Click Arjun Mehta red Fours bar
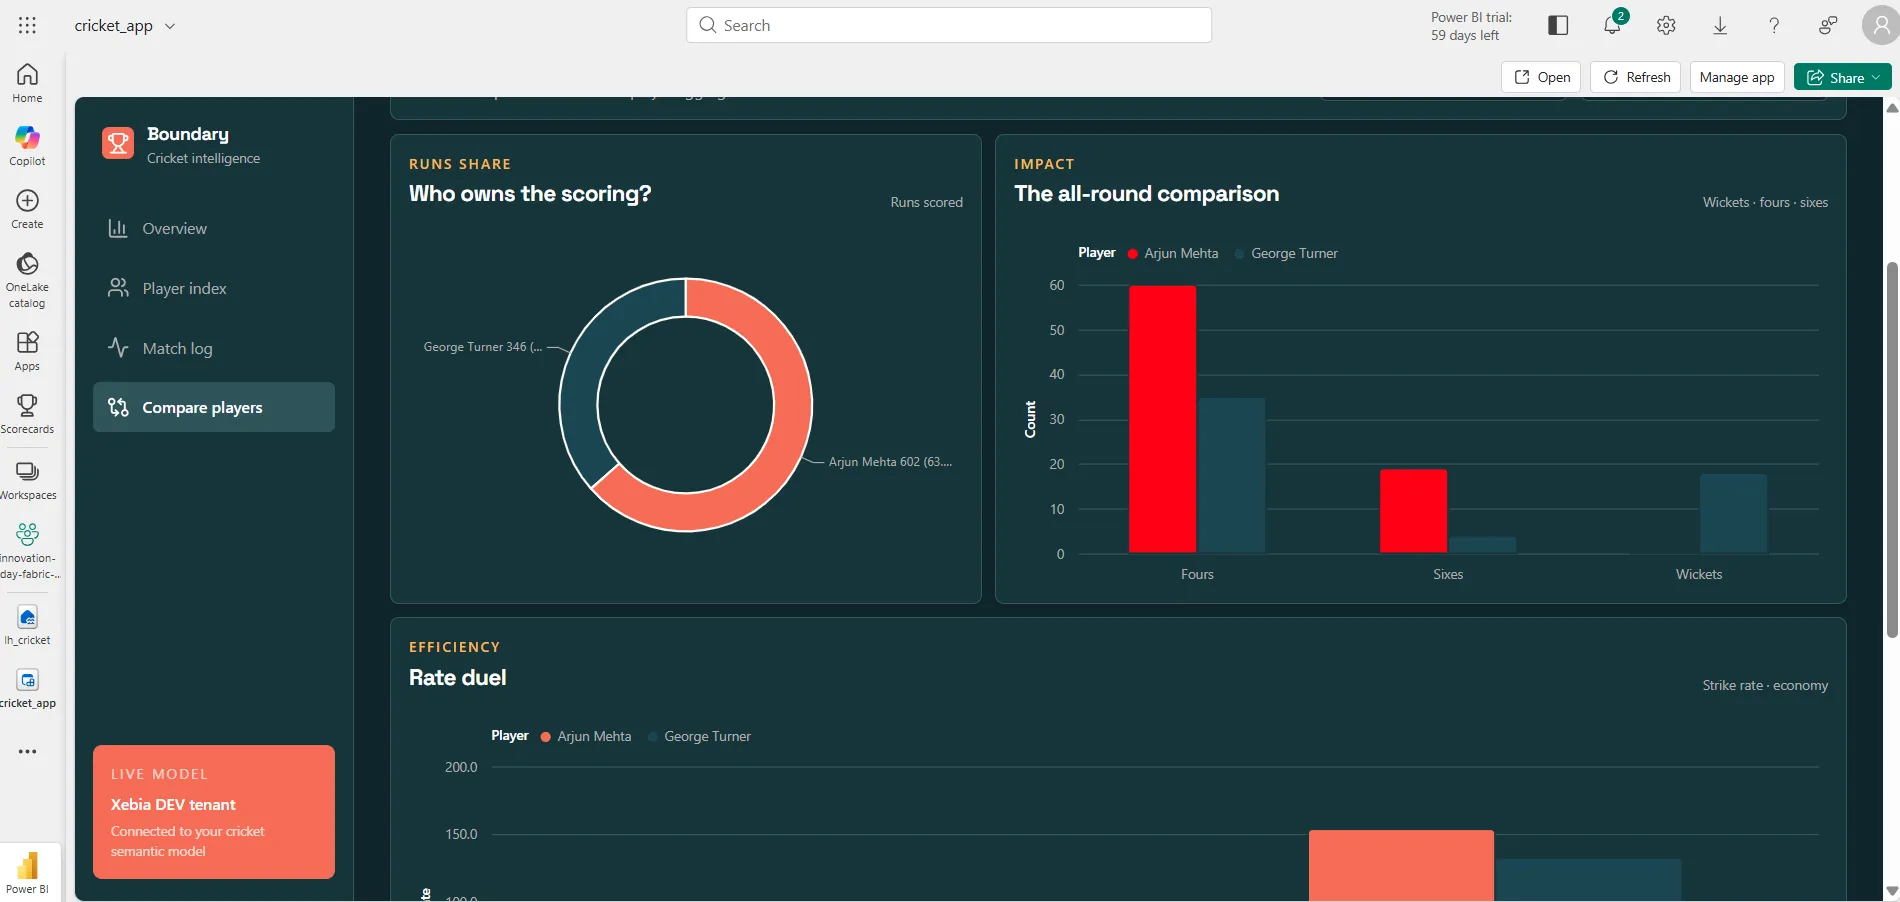The image size is (1900, 902). click(1162, 419)
